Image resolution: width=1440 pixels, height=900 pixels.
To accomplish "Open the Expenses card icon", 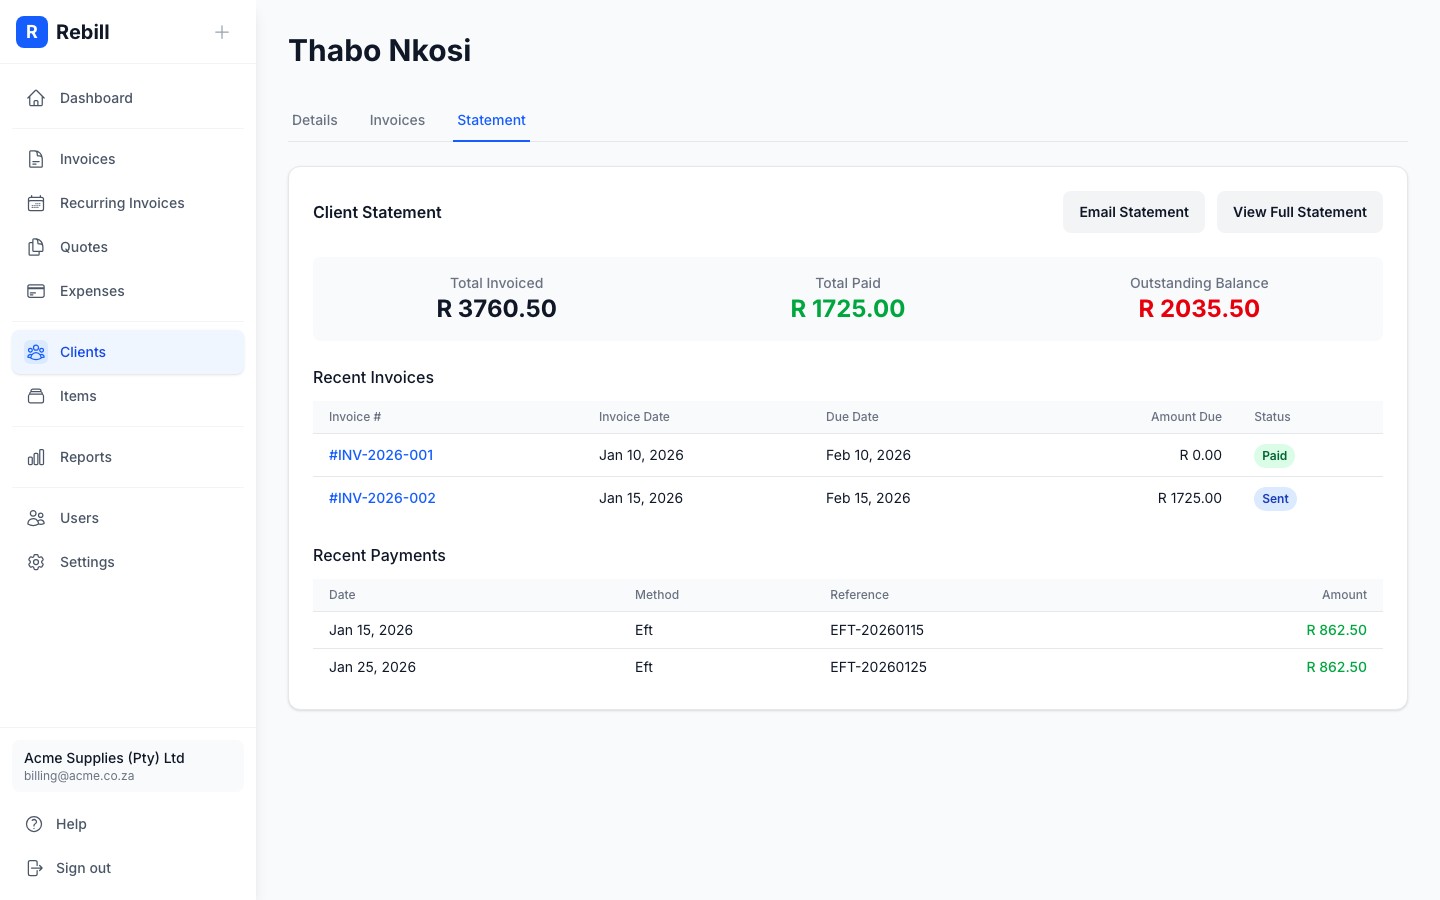I will point(36,291).
